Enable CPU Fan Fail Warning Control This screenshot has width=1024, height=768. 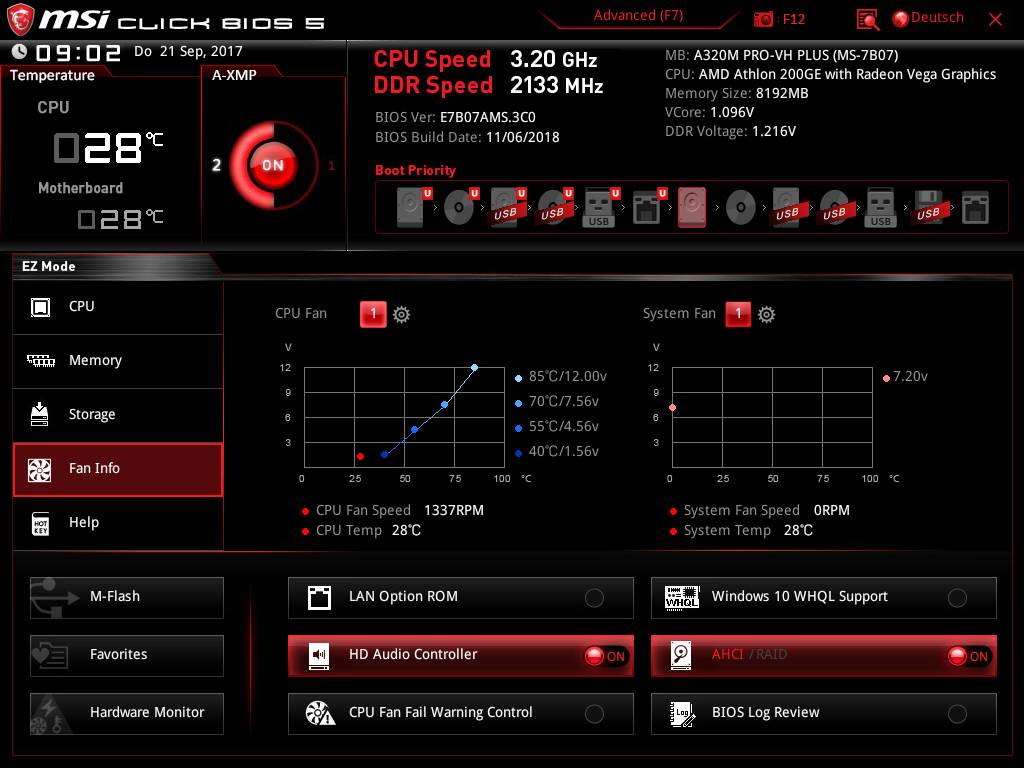coord(460,714)
